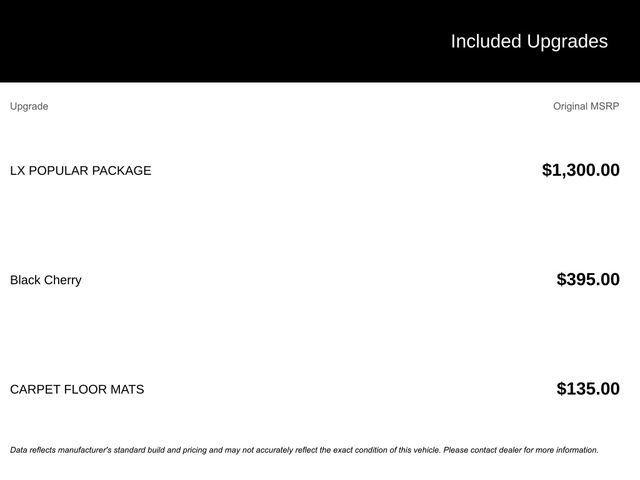Click the word 'MSRP' in the column header
This screenshot has height=480, width=640.
click(603, 106)
